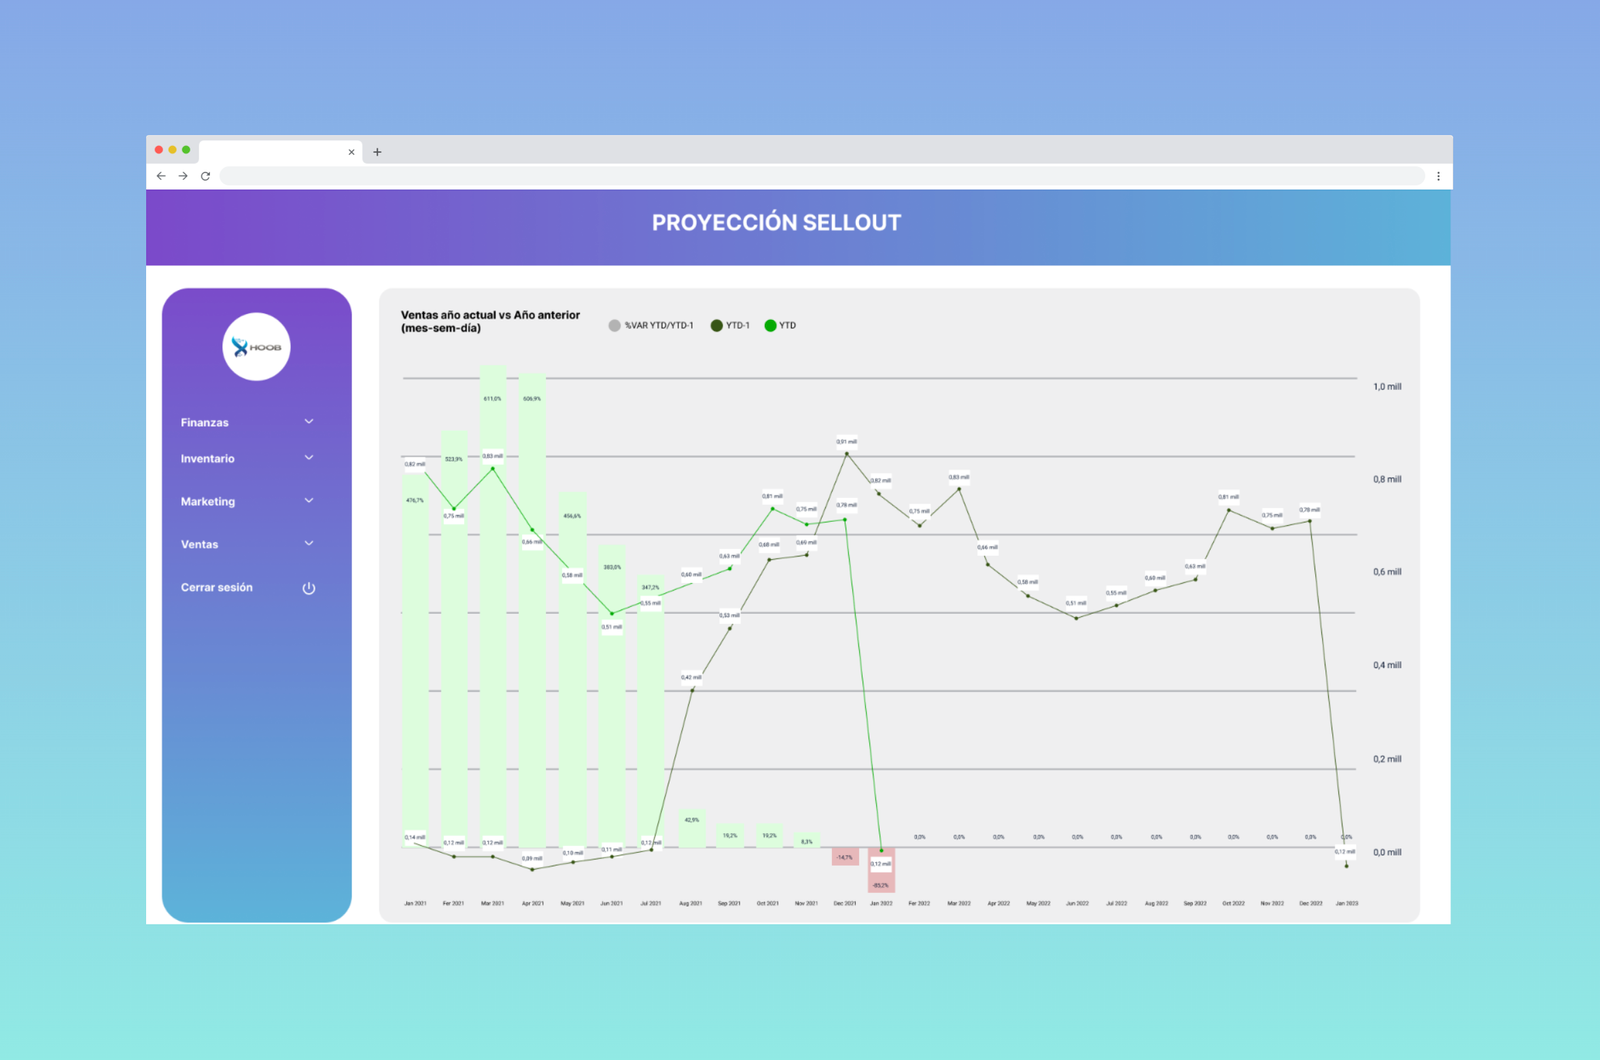Open the browser three-dot menu
1600x1060 pixels.
tap(1438, 176)
